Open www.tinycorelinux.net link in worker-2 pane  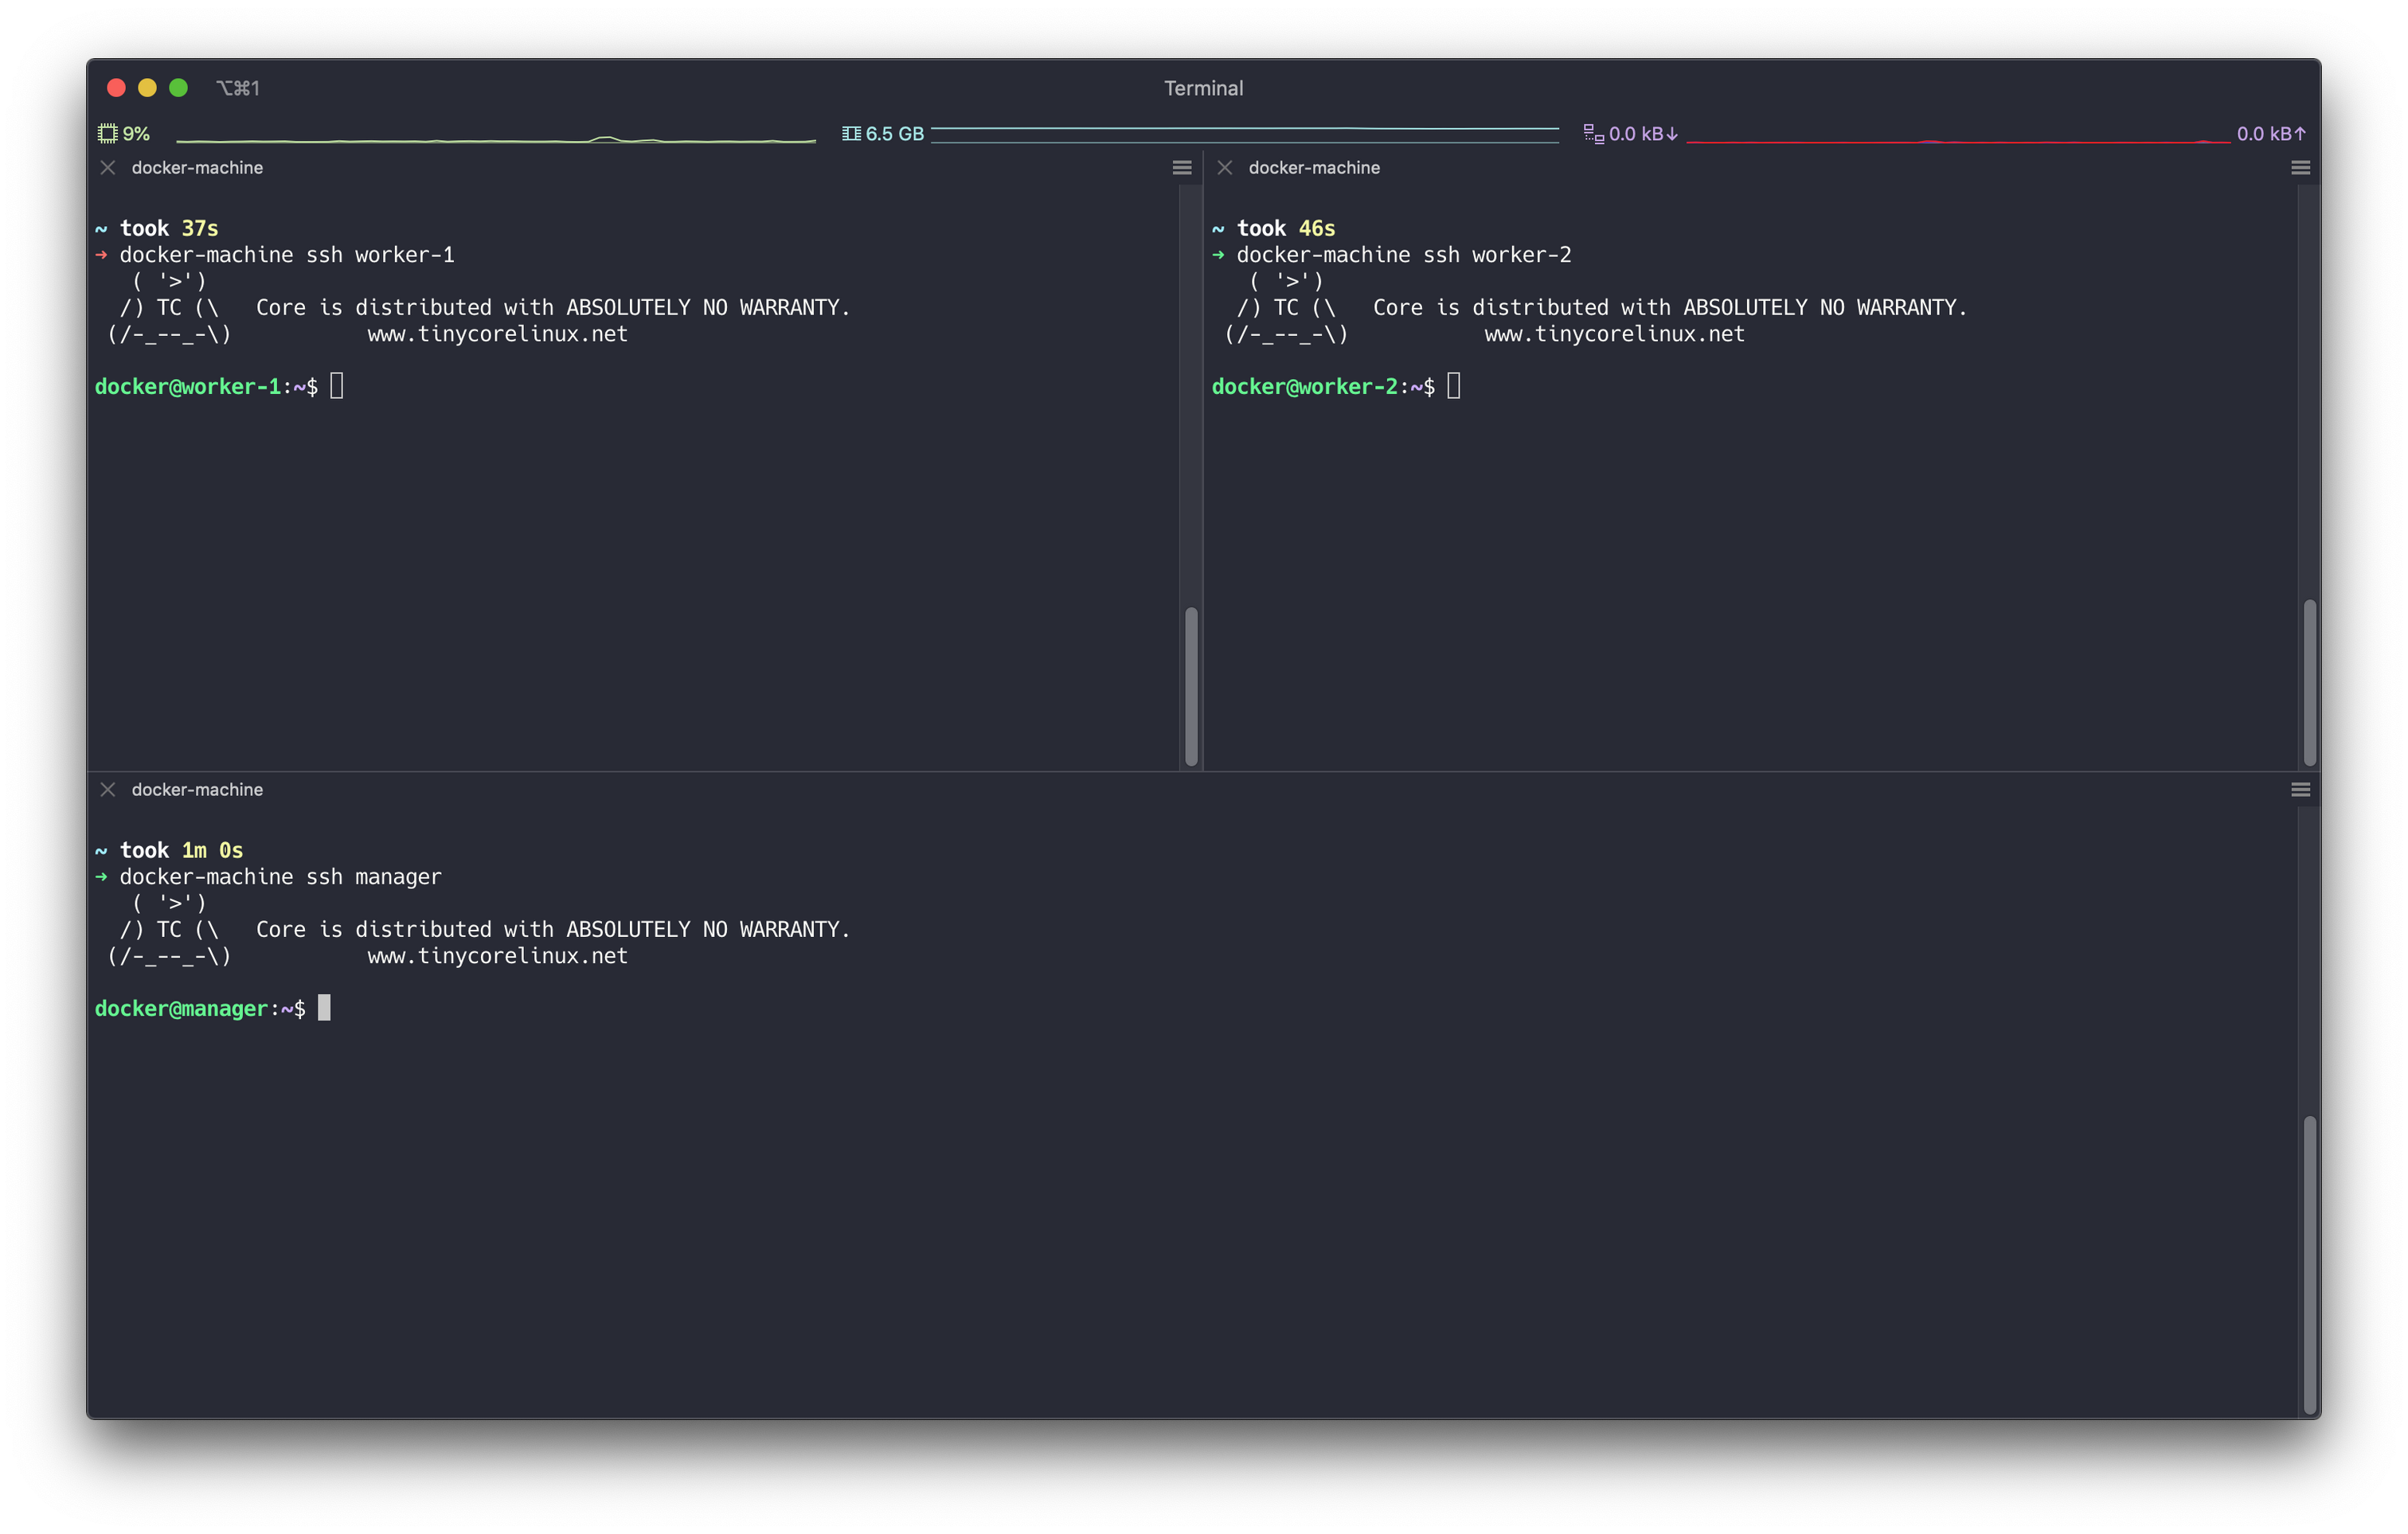tap(1614, 334)
